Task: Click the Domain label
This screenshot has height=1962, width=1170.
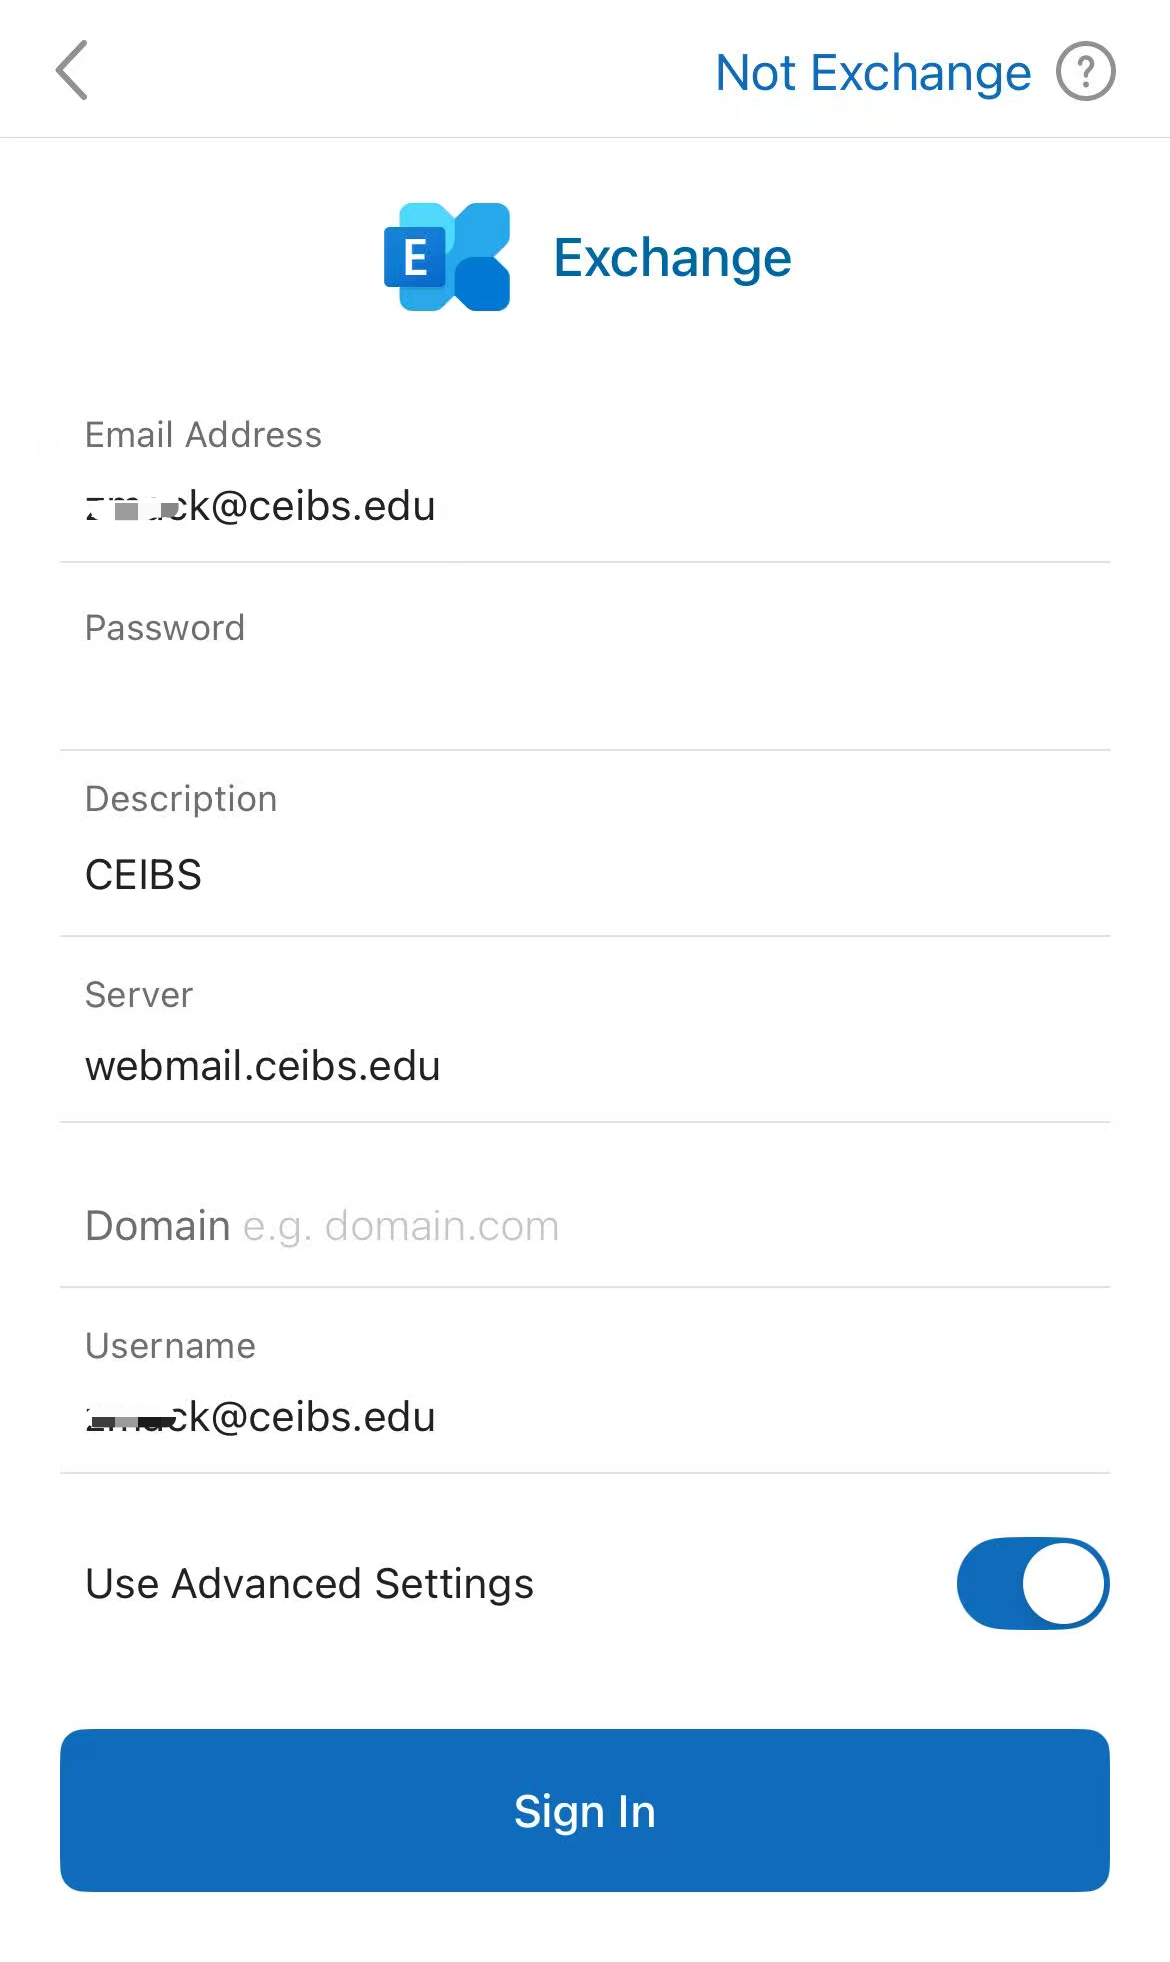Action: click(158, 1226)
